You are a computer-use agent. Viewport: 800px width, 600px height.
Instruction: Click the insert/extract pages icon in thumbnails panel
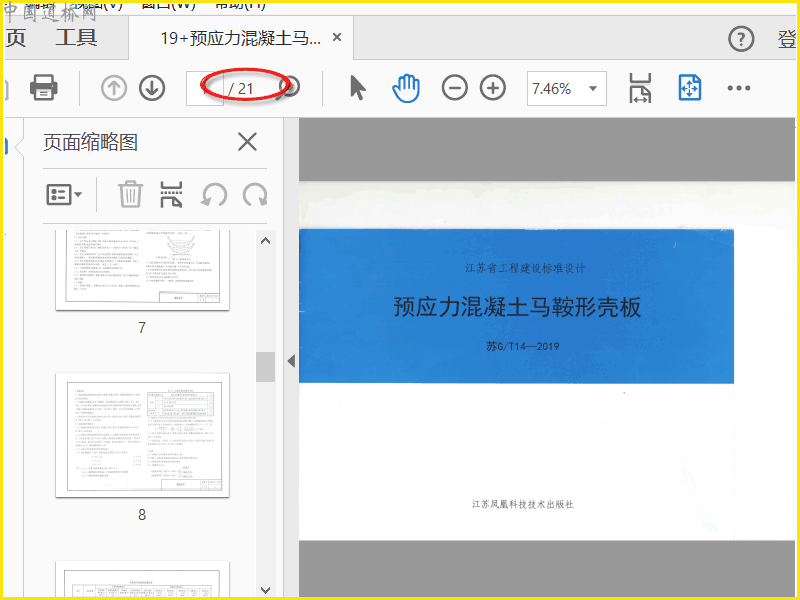[x=171, y=194]
